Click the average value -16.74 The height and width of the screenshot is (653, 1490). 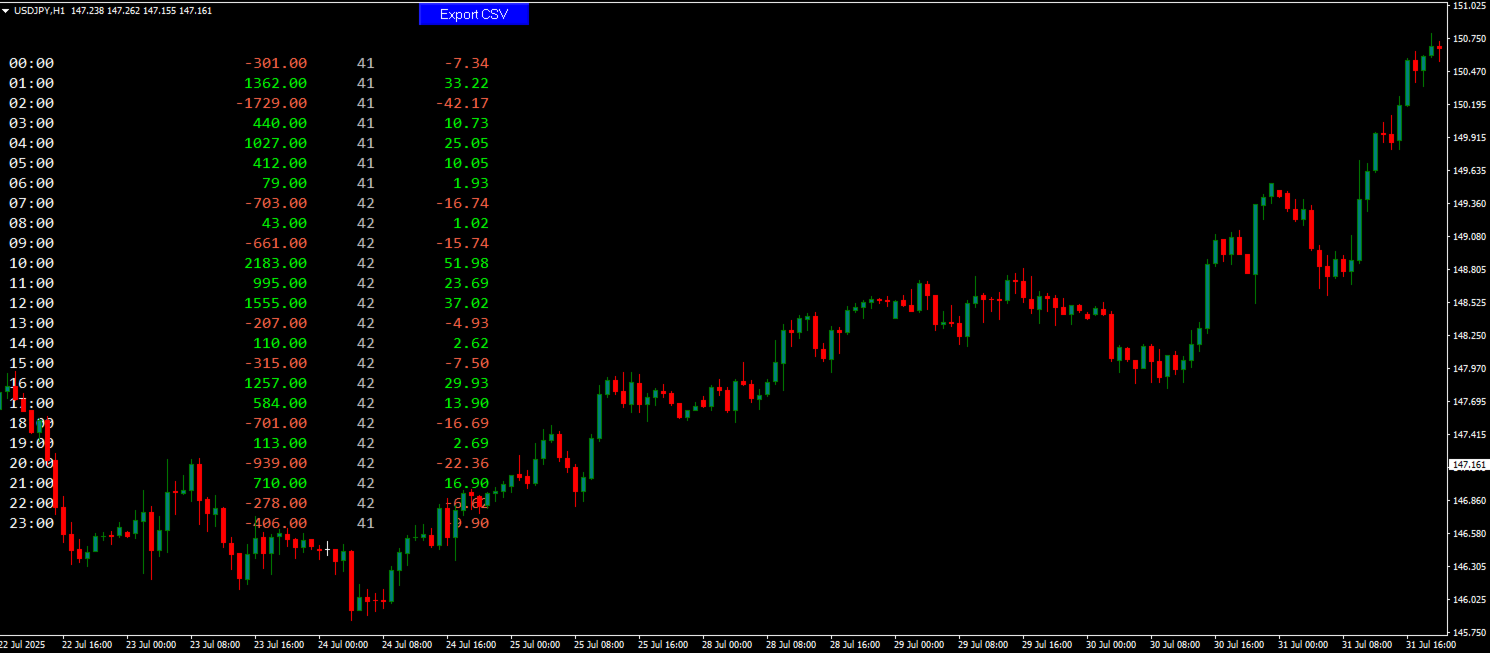(462, 203)
